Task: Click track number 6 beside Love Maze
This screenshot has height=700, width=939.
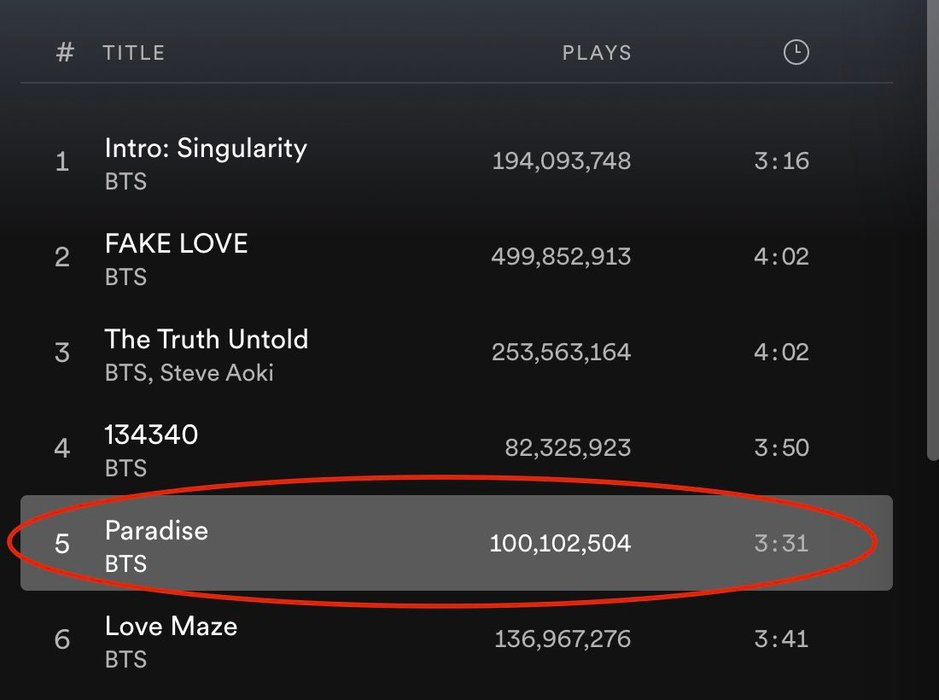Action: (x=62, y=639)
